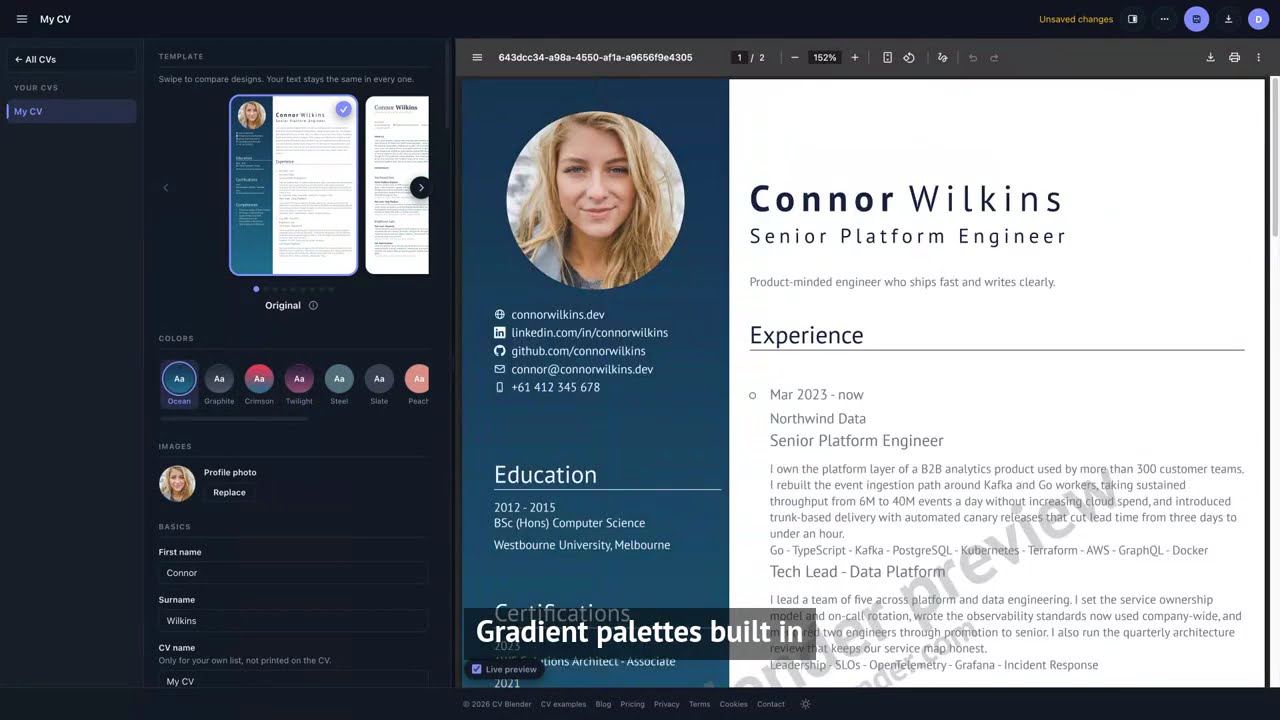
Task: Open the Contact footer link
Action: pyautogui.click(x=771, y=704)
